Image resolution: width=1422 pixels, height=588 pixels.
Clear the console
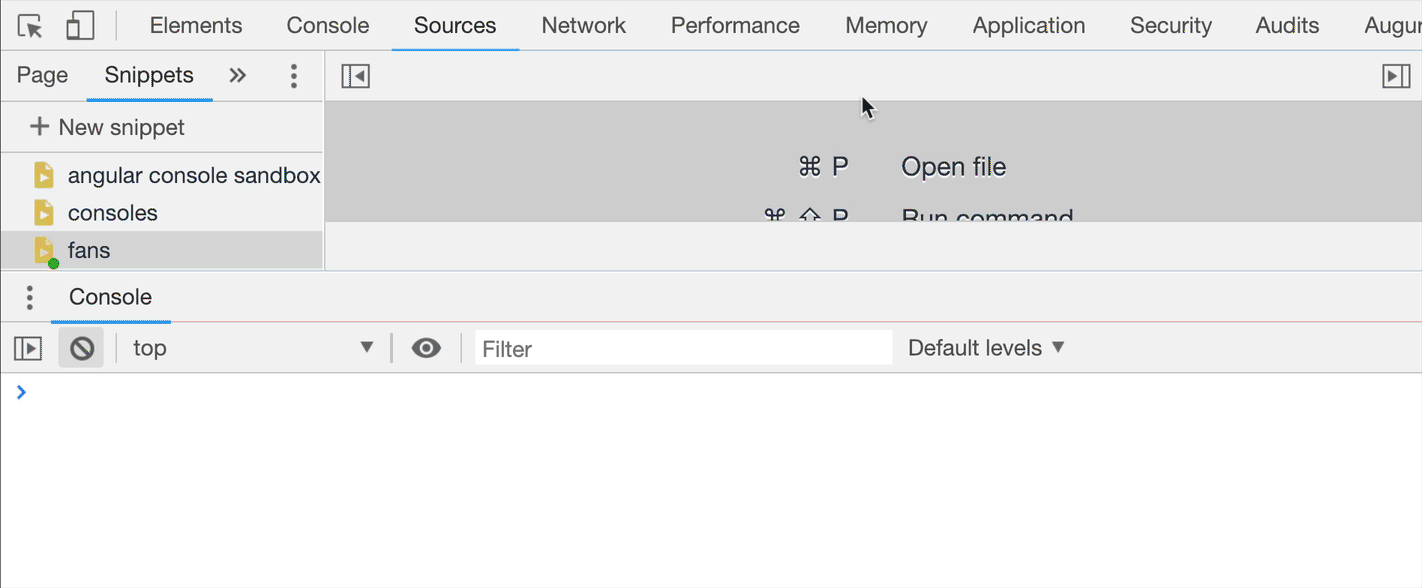[x=81, y=348]
